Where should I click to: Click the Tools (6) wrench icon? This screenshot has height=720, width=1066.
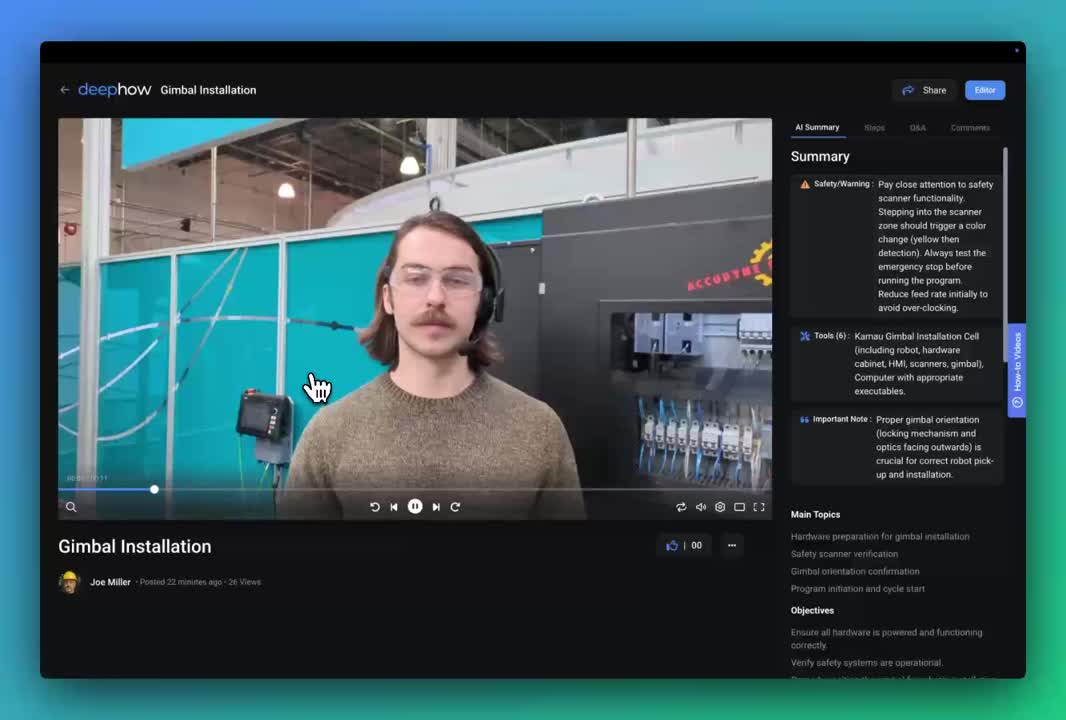[805, 336]
